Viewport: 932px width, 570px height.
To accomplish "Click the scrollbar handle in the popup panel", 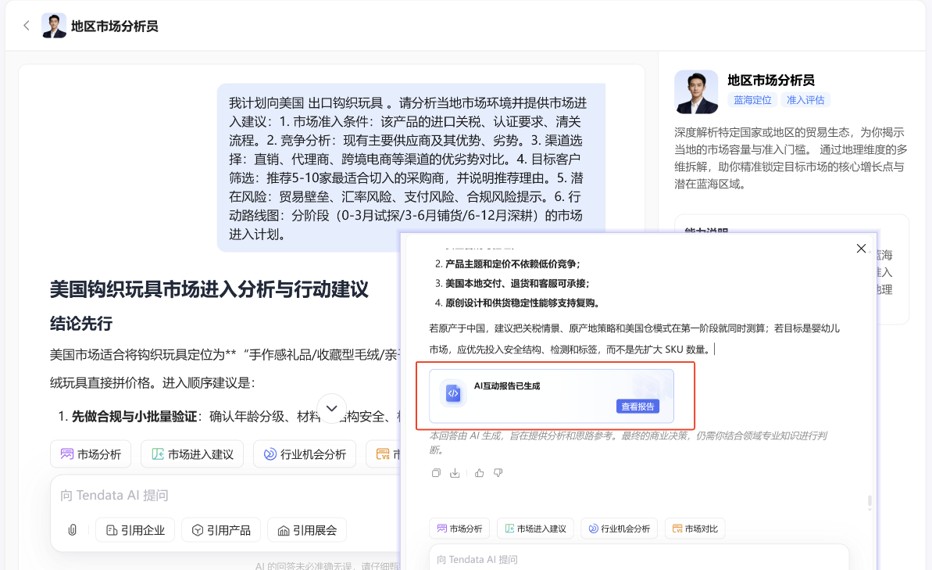I will click(x=870, y=502).
